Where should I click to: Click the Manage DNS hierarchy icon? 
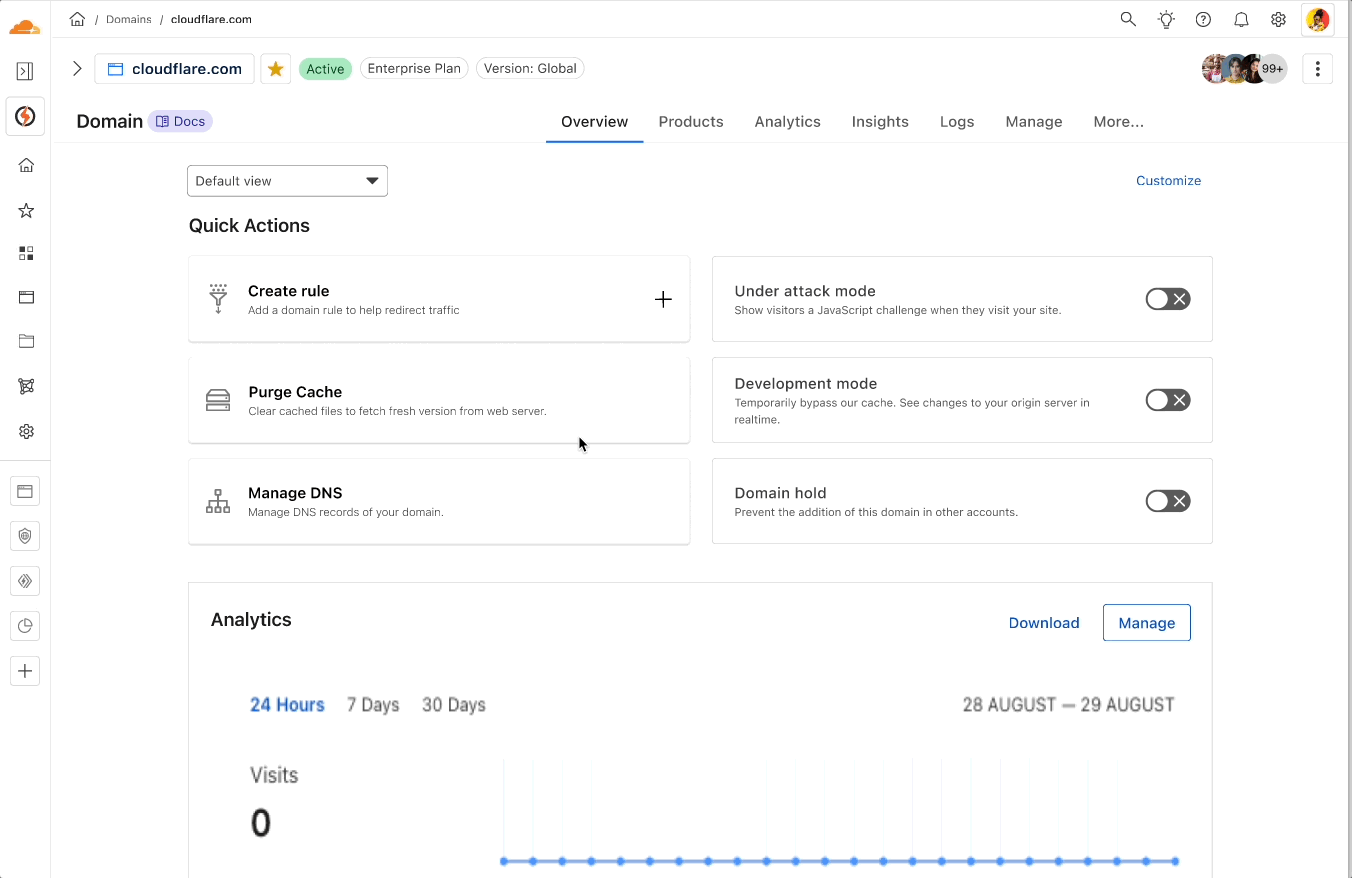218,501
